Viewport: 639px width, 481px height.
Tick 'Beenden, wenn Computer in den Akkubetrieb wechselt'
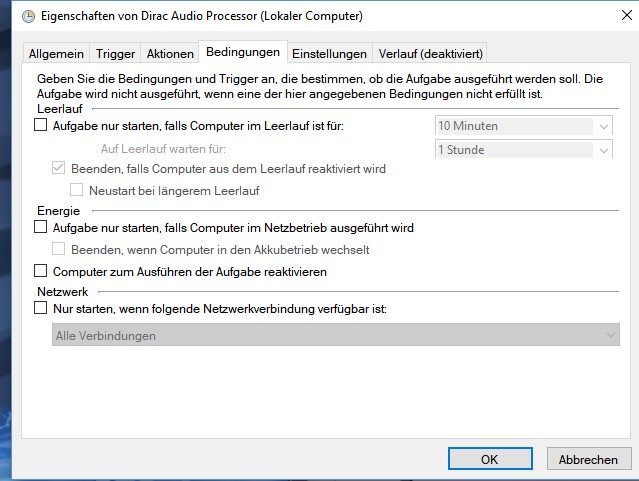(x=59, y=249)
